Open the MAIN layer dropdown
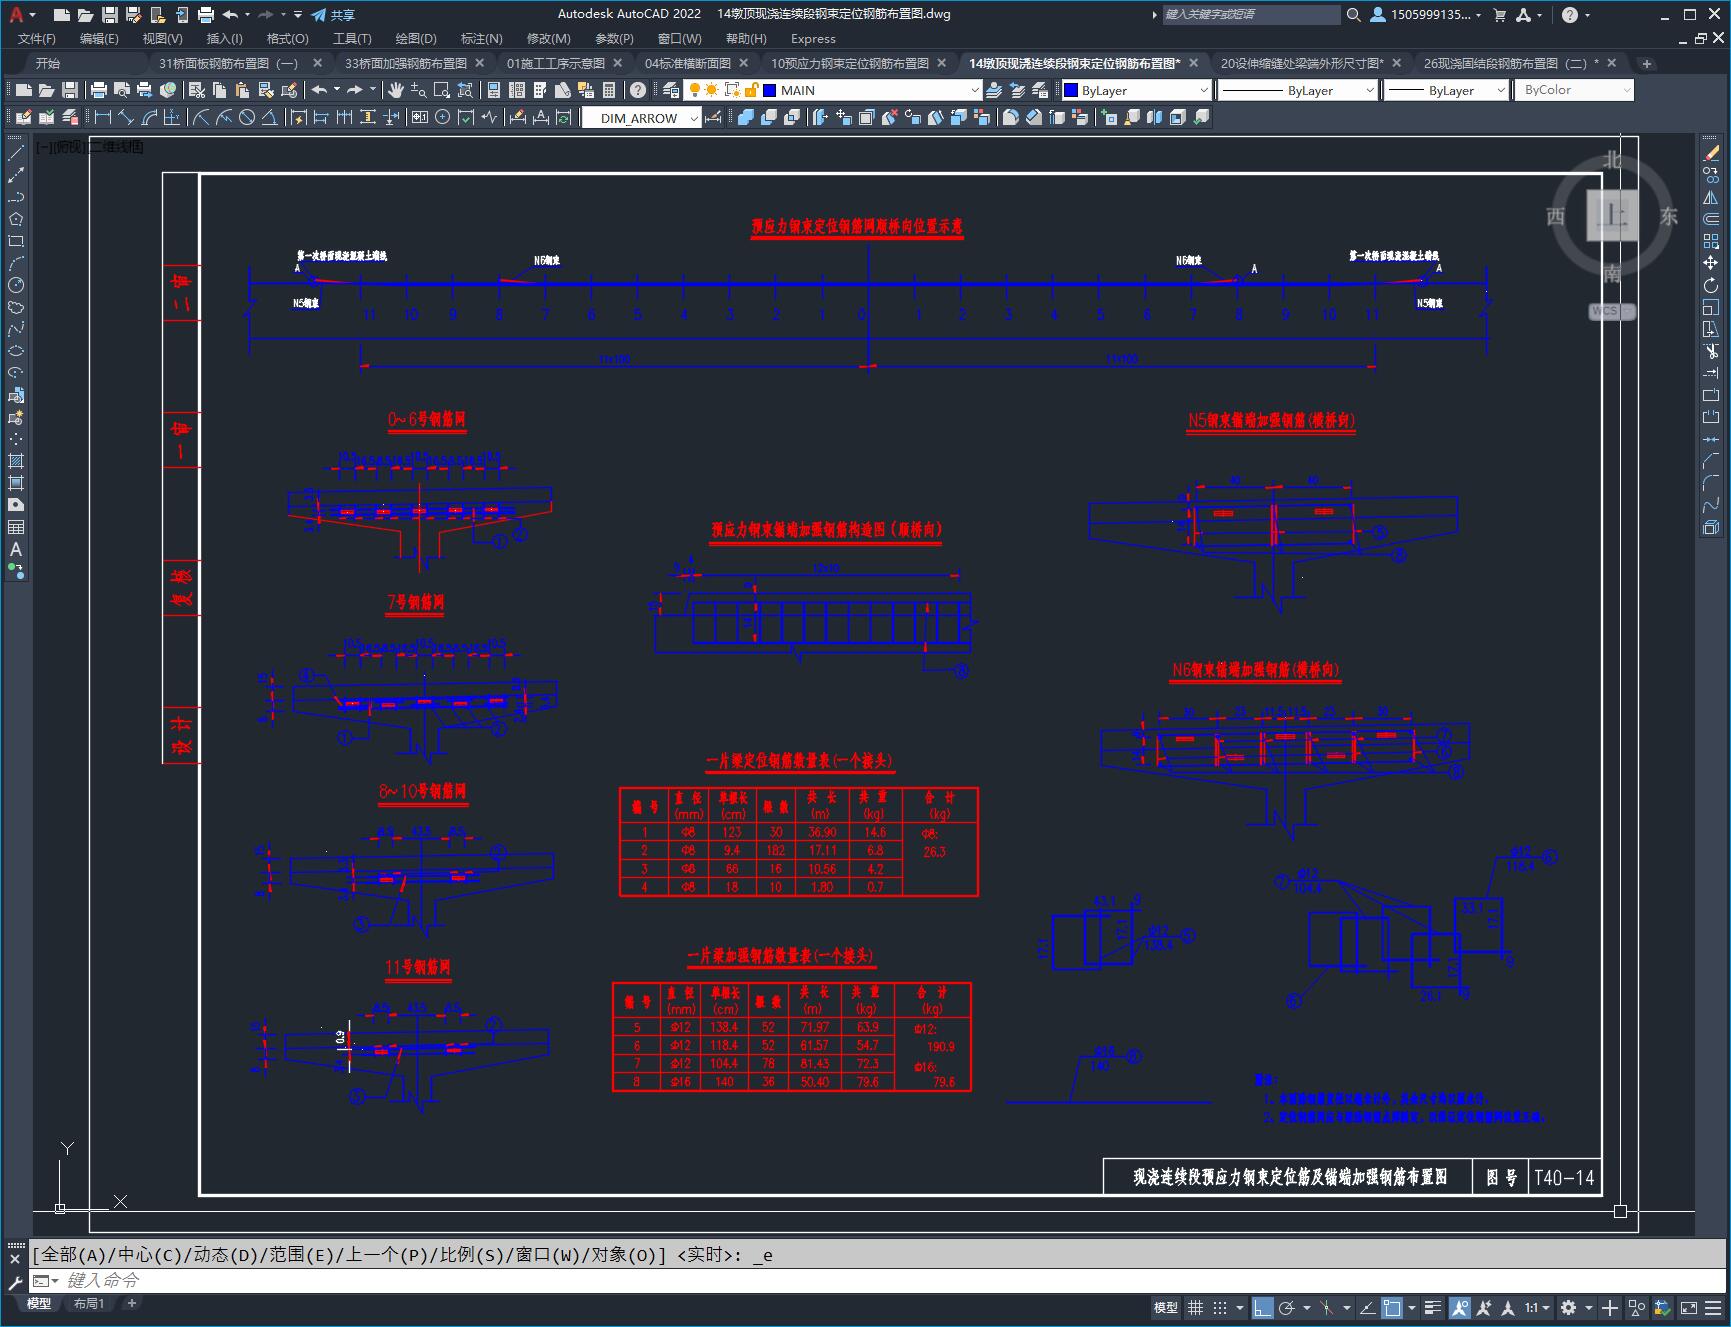 (831, 90)
